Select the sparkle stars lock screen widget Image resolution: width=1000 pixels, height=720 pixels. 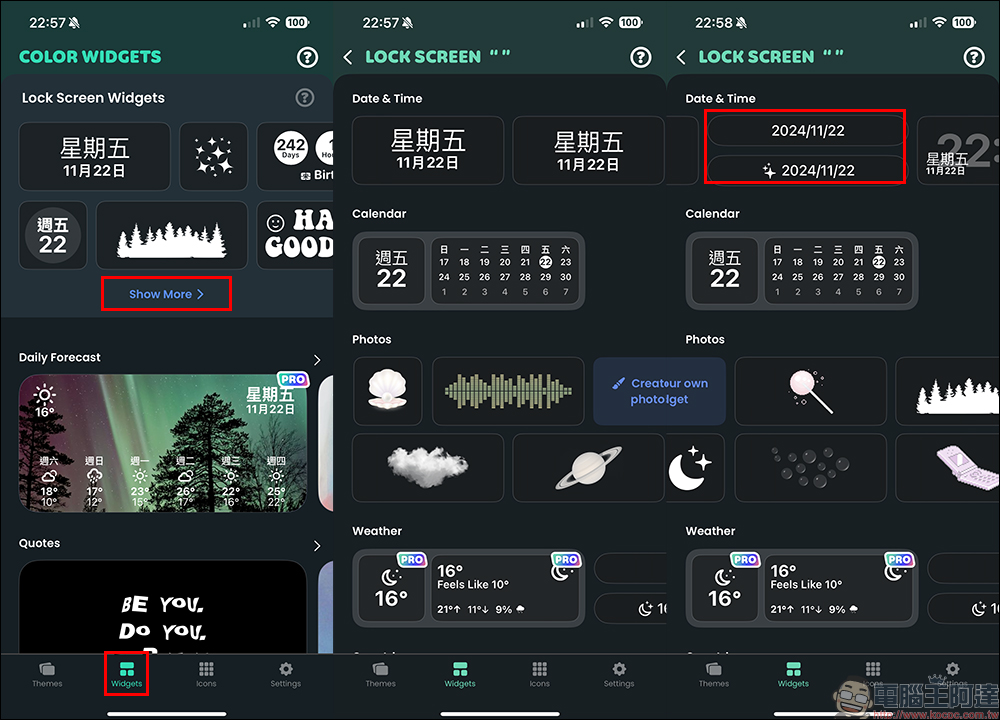[x=214, y=156]
